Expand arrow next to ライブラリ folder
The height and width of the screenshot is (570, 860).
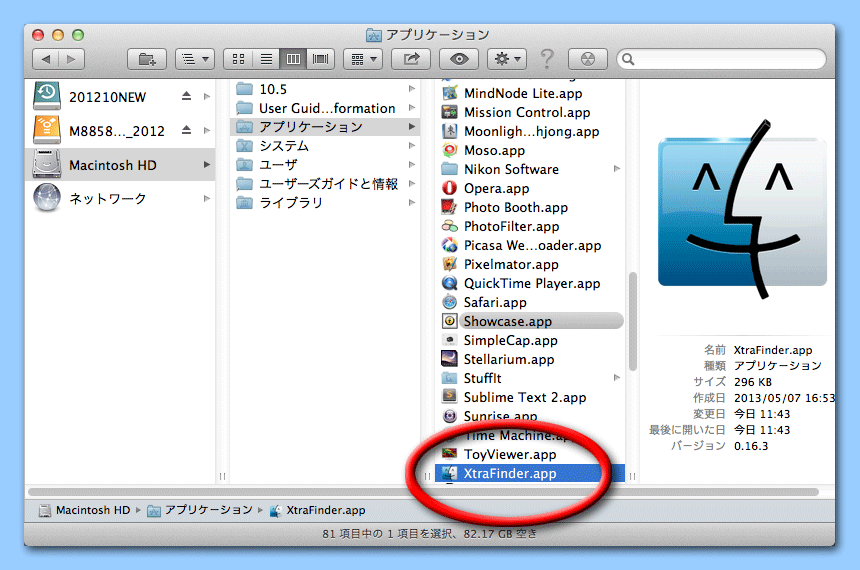[411, 202]
